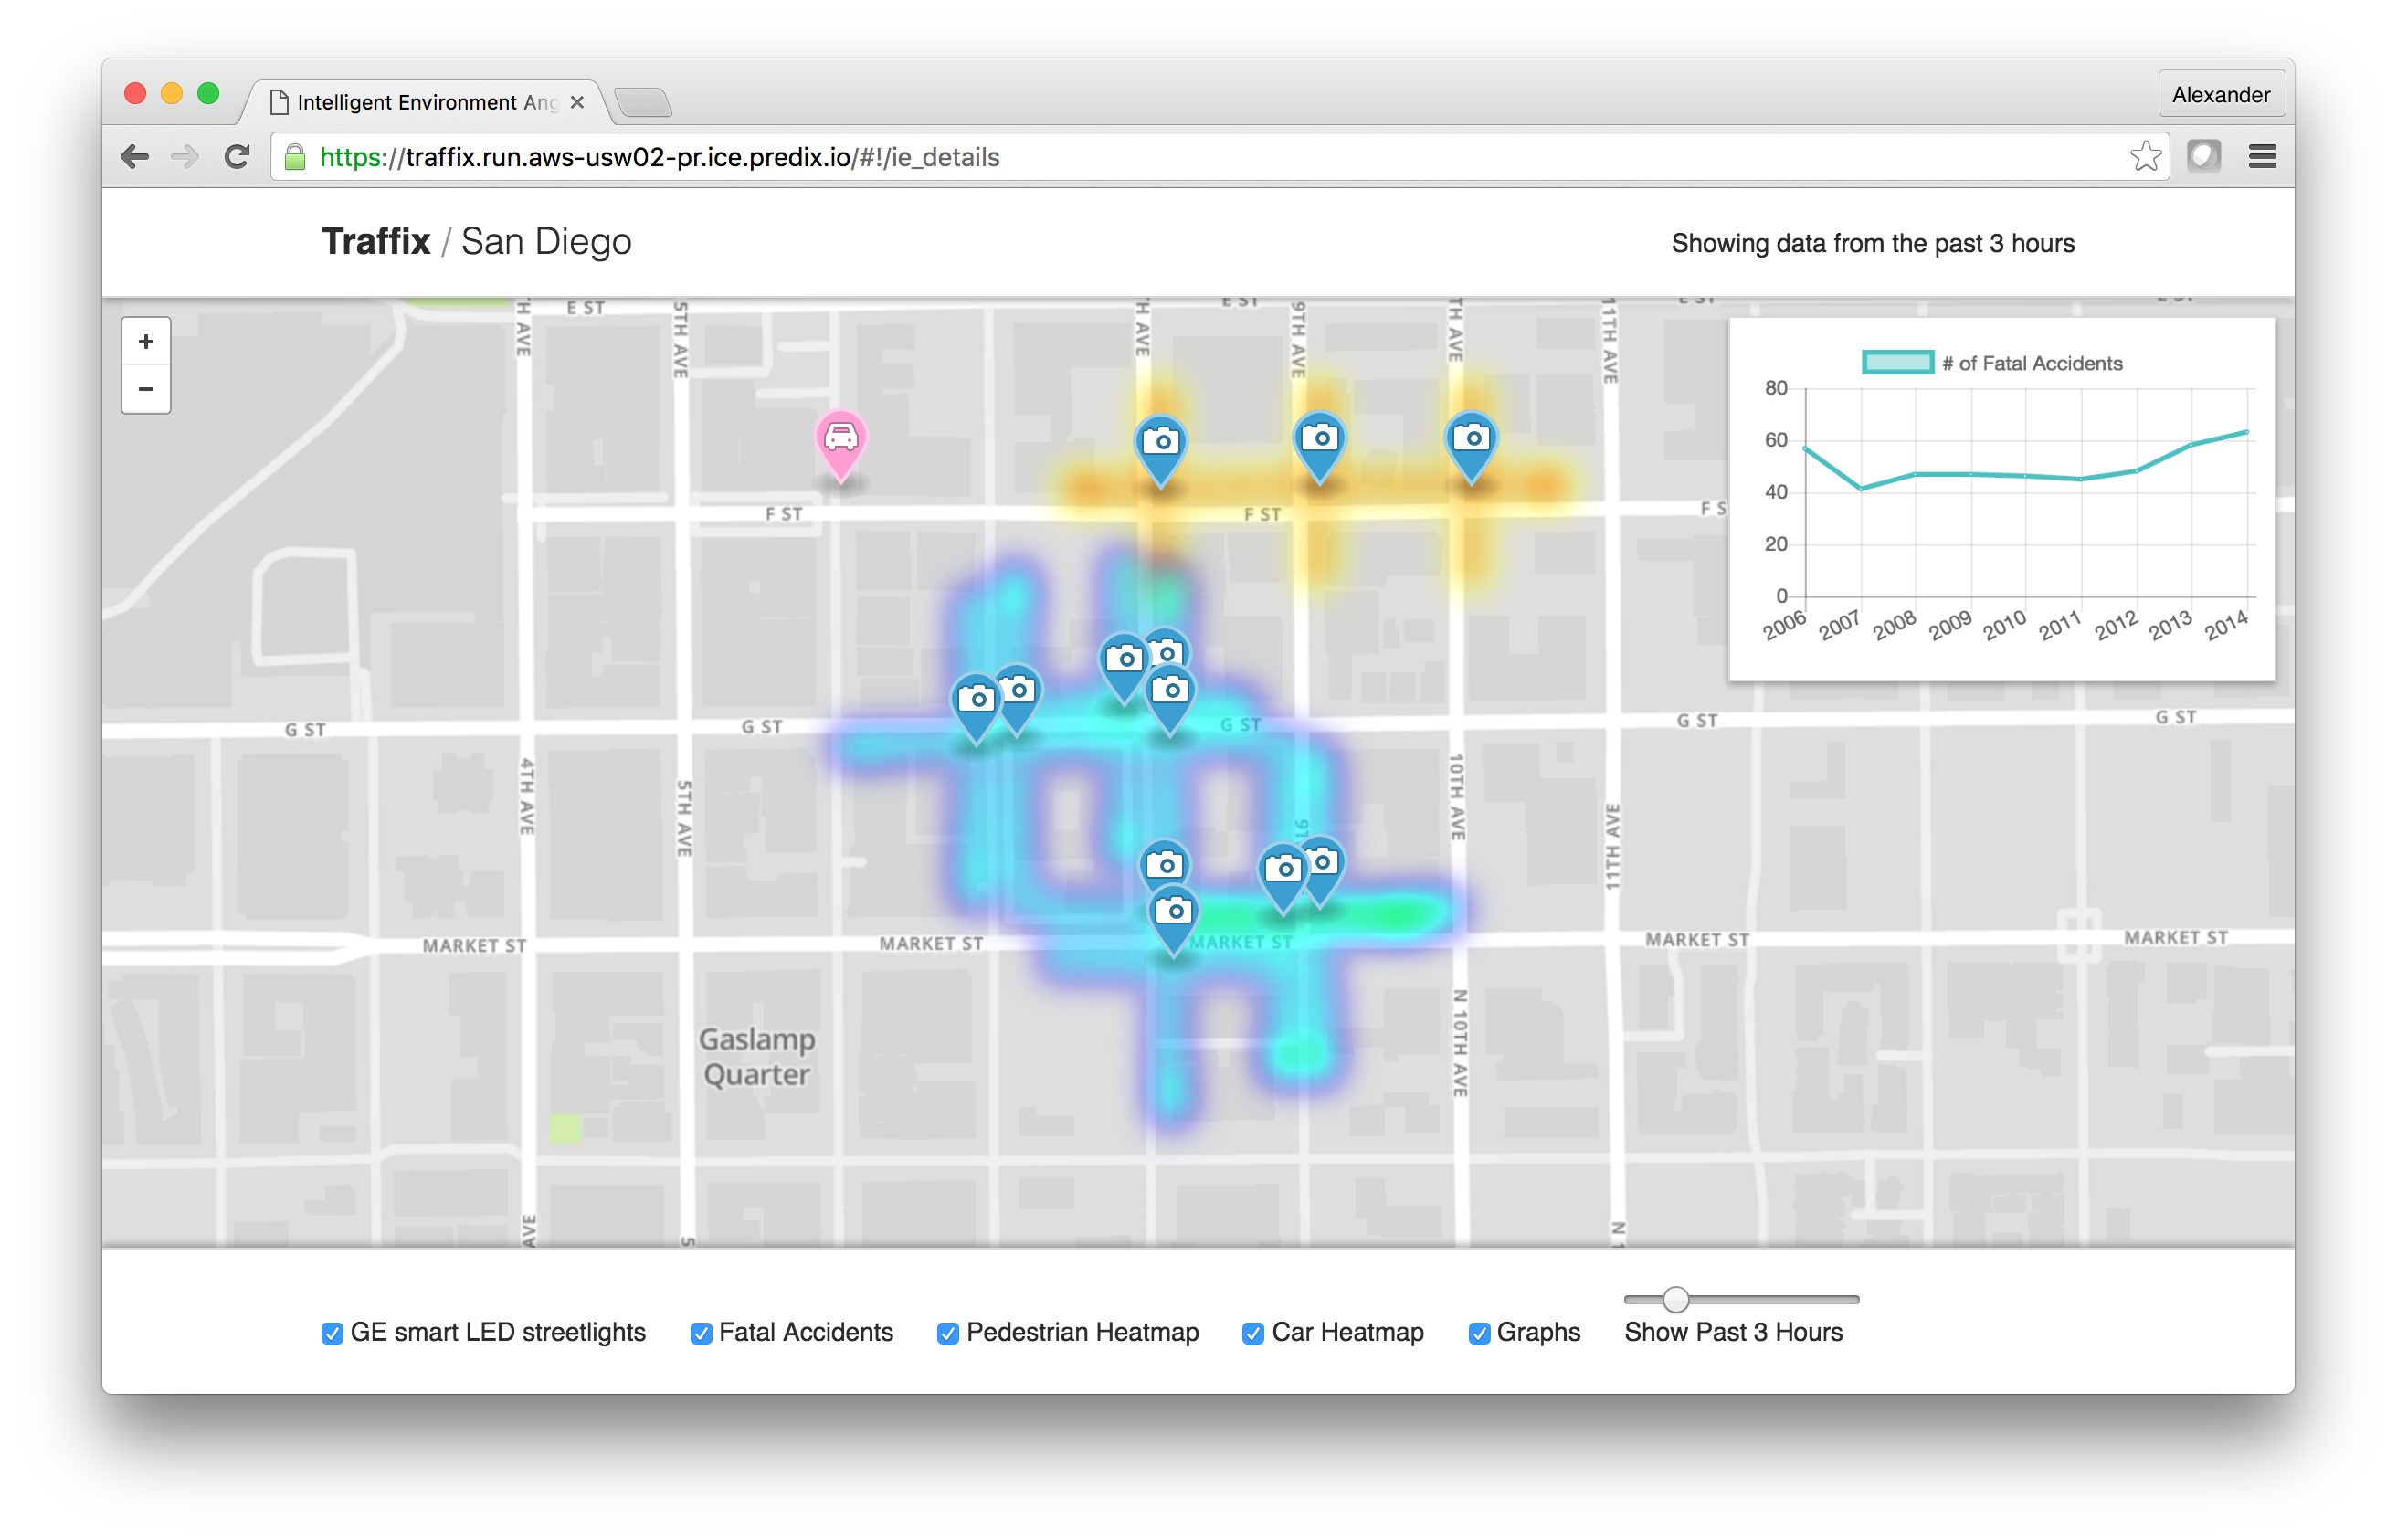Click the browser address bar URL
The width and height of the screenshot is (2397, 1540).
(660, 157)
